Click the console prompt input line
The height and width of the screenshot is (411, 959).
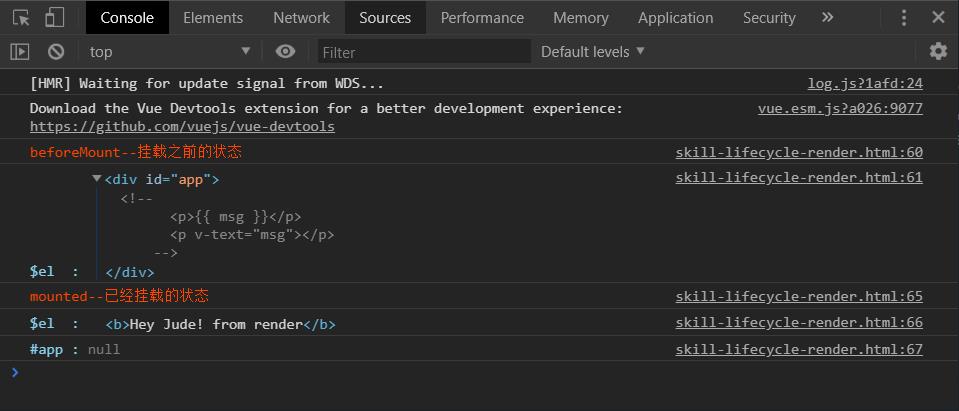(x=480, y=373)
